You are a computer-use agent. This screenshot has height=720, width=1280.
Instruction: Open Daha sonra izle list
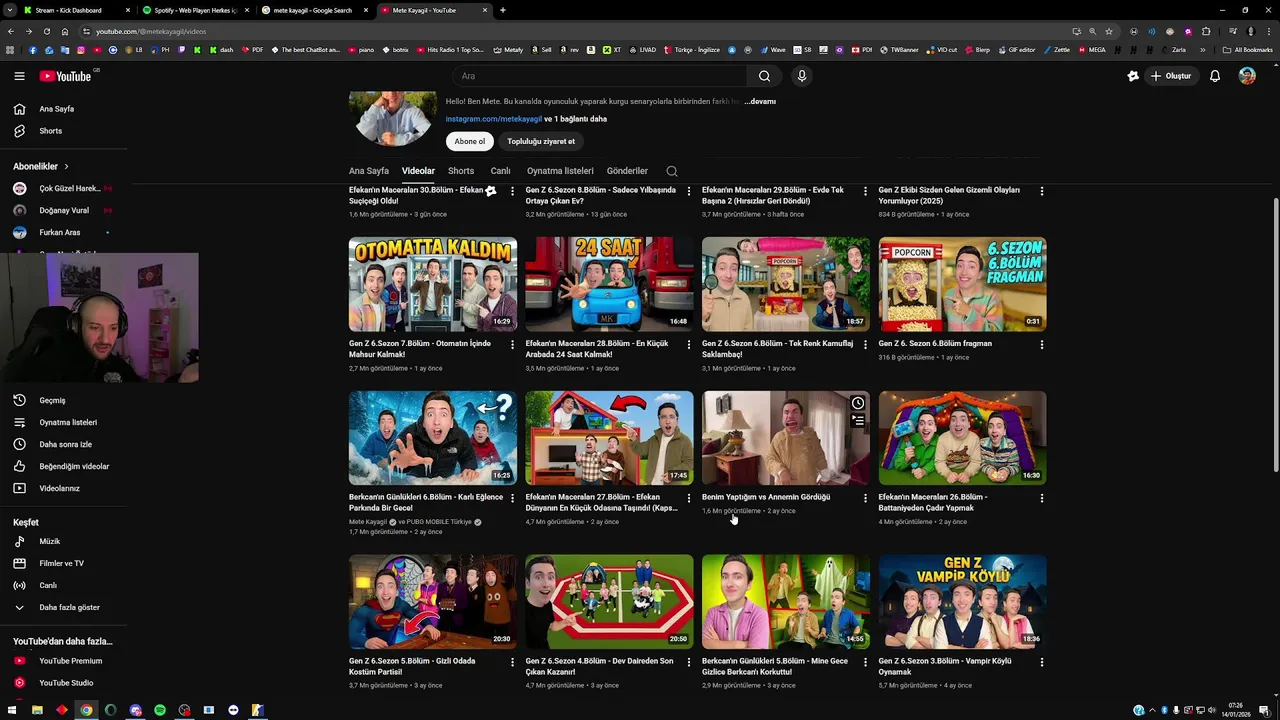pyautogui.click(x=65, y=444)
